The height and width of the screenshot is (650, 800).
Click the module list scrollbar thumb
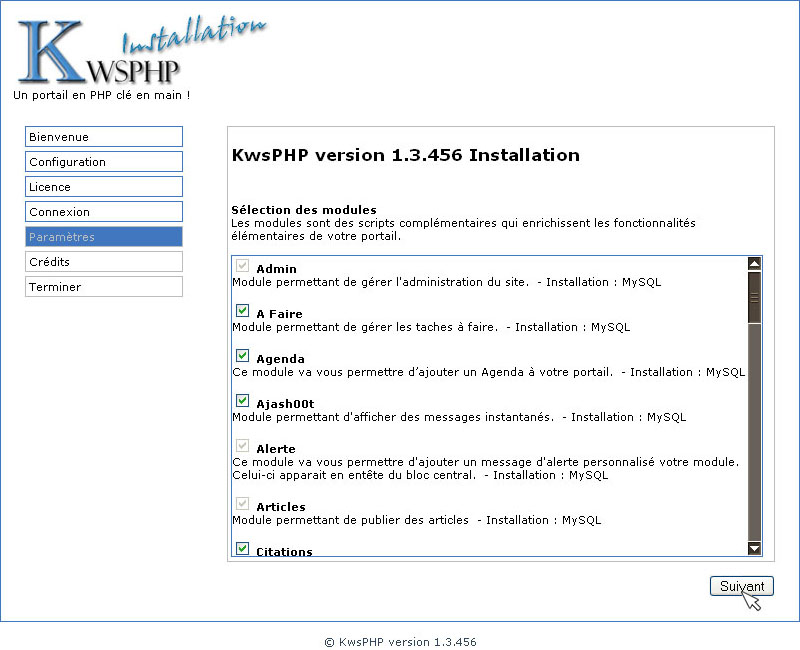pos(754,297)
